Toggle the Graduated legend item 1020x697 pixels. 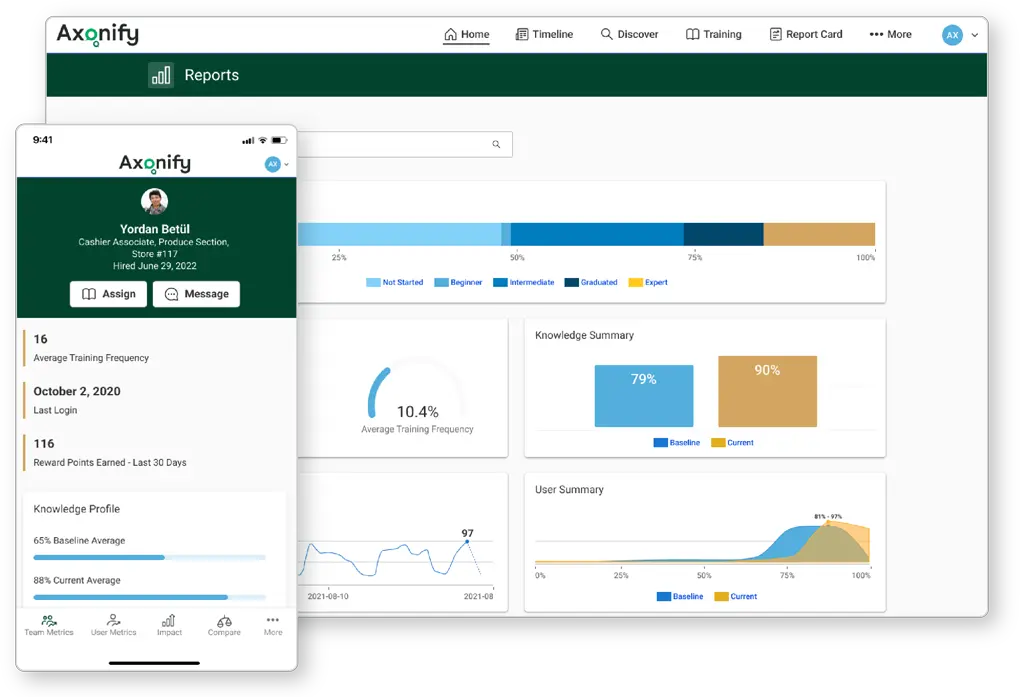[x=591, y=282]
